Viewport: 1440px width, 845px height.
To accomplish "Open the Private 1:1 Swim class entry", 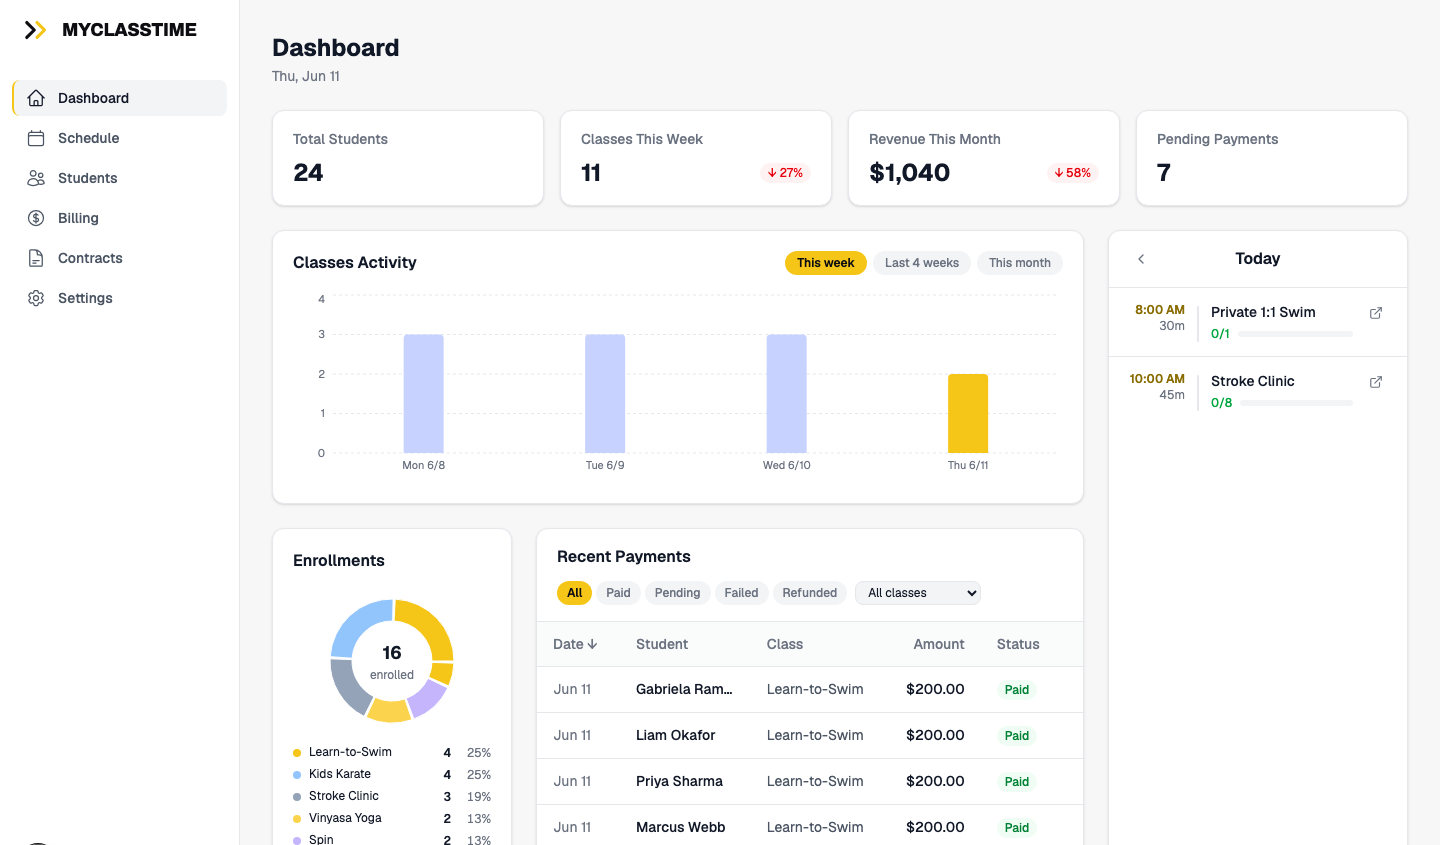I will pos(1258,322).
